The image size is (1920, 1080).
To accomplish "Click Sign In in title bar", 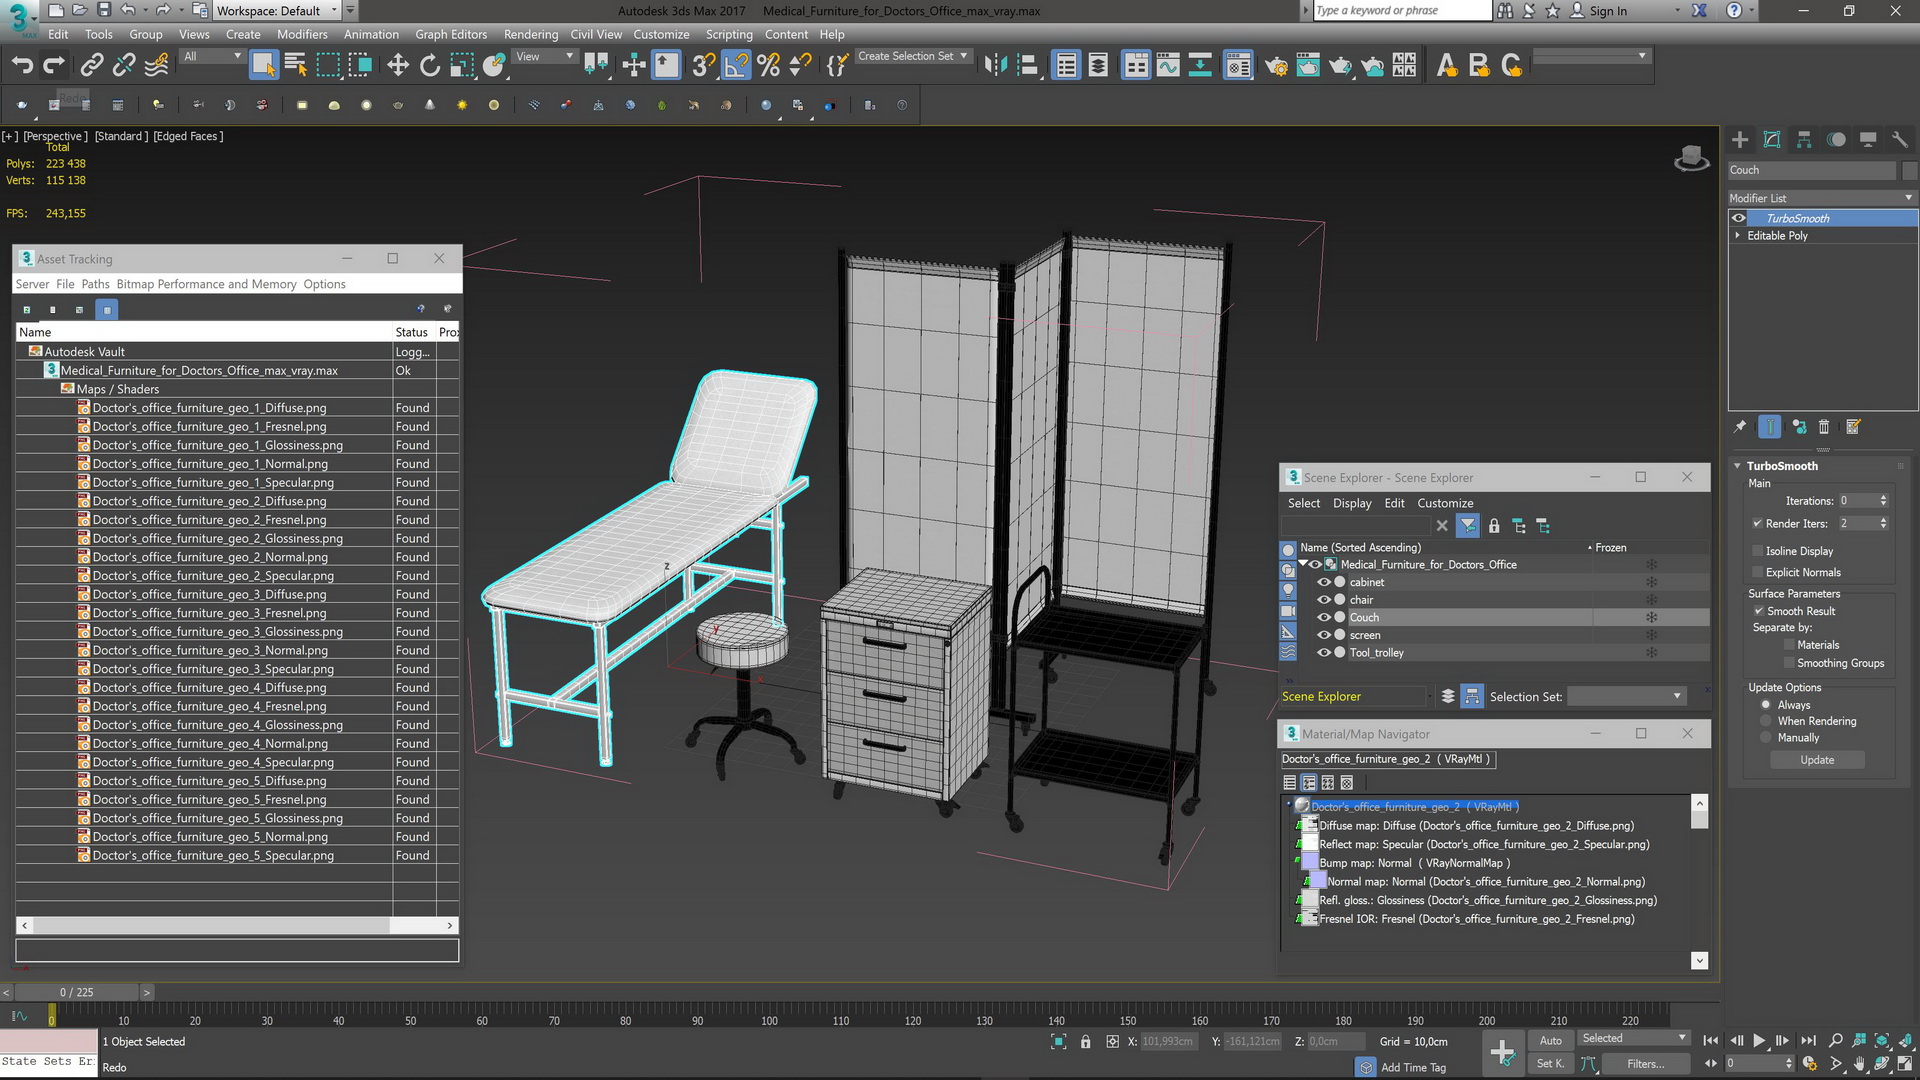I will point(1608,11).
